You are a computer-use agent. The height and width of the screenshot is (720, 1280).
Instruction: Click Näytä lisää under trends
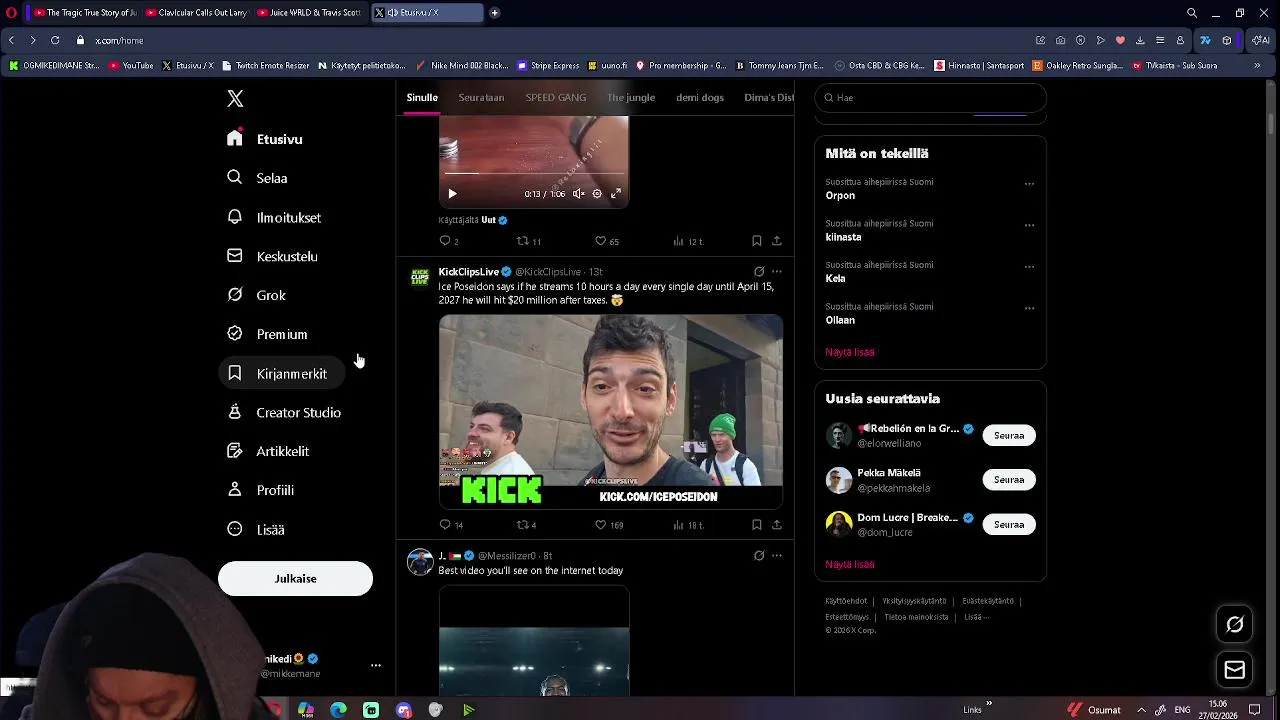(x=850, y=352)
